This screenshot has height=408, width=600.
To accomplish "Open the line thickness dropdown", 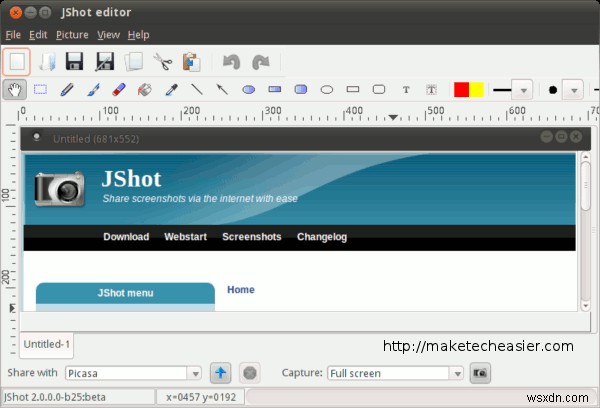I will point(523,90).
